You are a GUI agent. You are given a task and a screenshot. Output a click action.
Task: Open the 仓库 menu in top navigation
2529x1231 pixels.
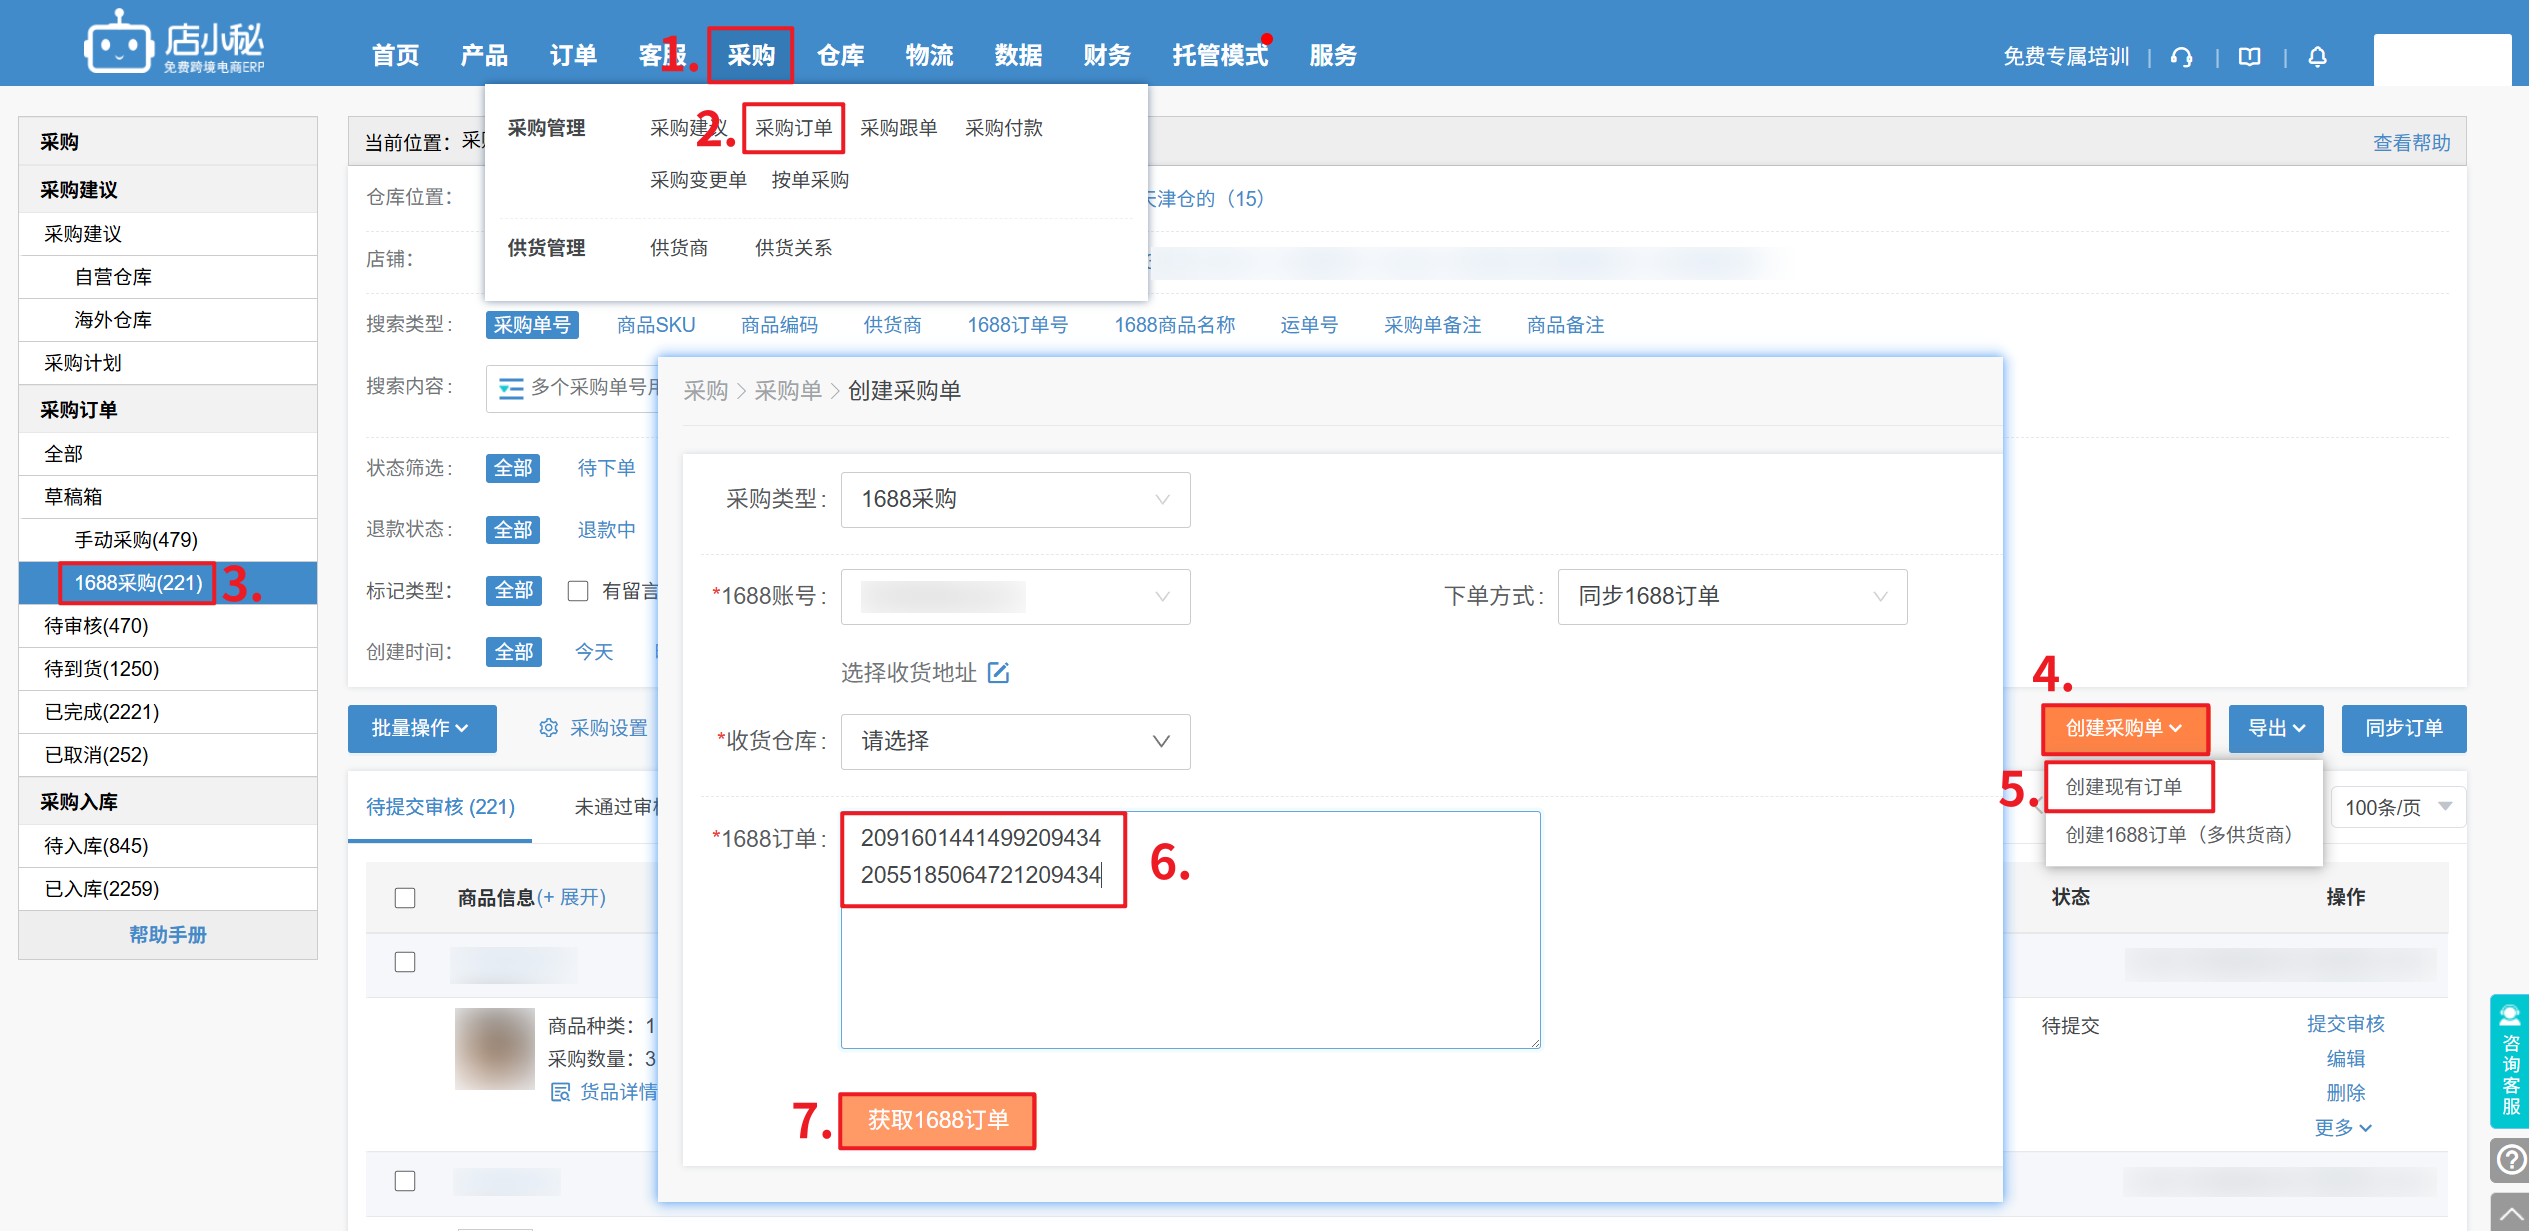click(840, 56)
